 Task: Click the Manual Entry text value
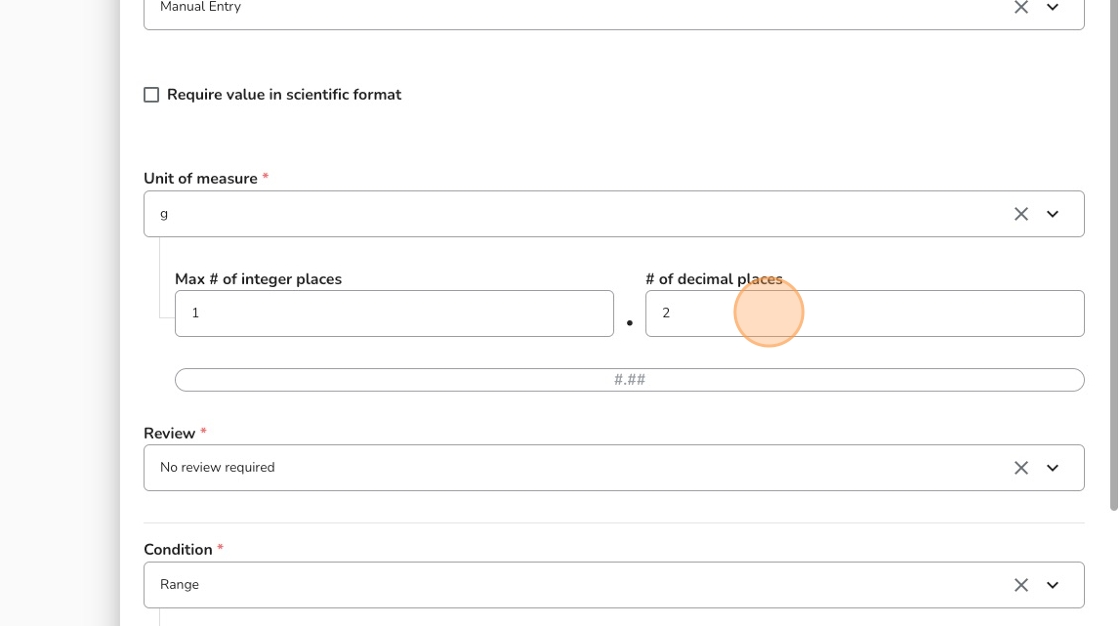tap(200, 7)
